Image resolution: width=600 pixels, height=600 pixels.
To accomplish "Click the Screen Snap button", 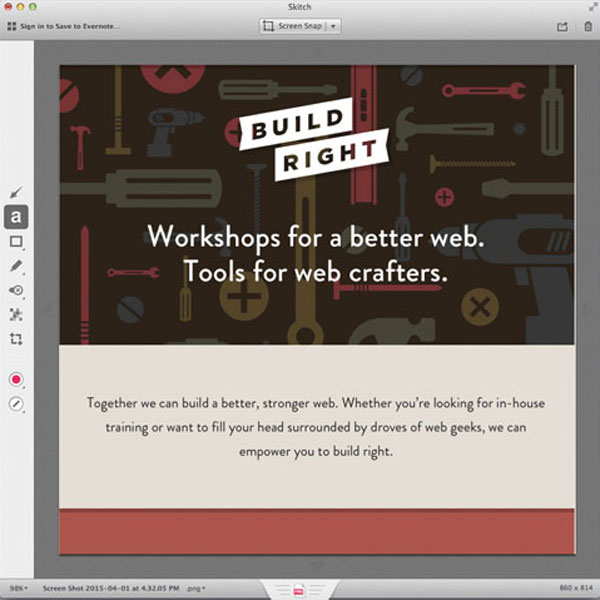I will click(x=293, y=26).
